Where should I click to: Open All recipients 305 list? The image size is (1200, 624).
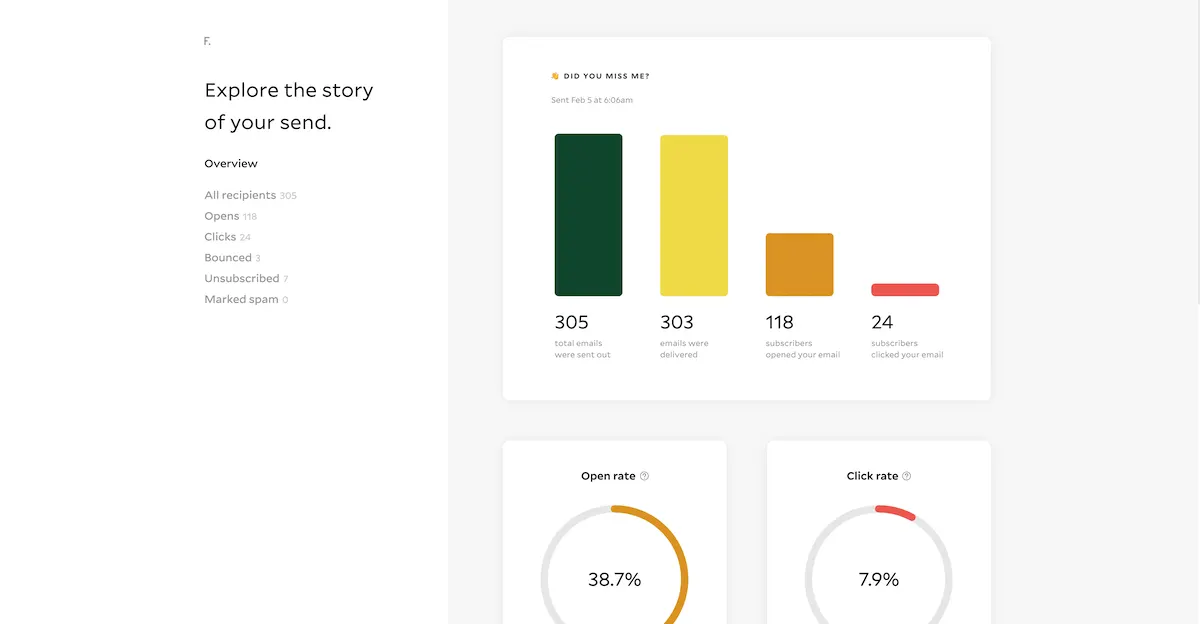click(250, 195)
